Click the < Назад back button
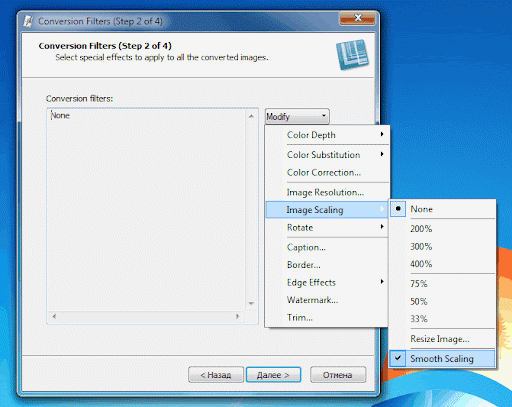 (216, 375)
